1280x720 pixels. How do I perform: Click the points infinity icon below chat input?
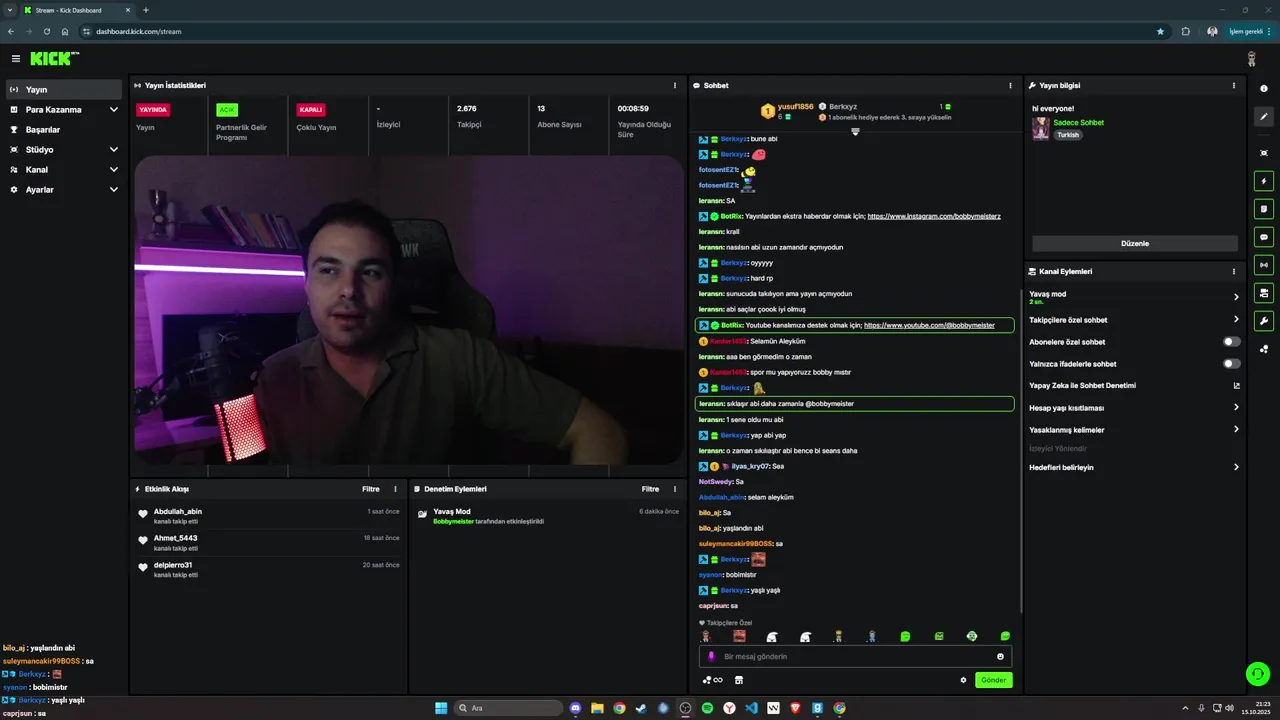(x=713, y=680)
